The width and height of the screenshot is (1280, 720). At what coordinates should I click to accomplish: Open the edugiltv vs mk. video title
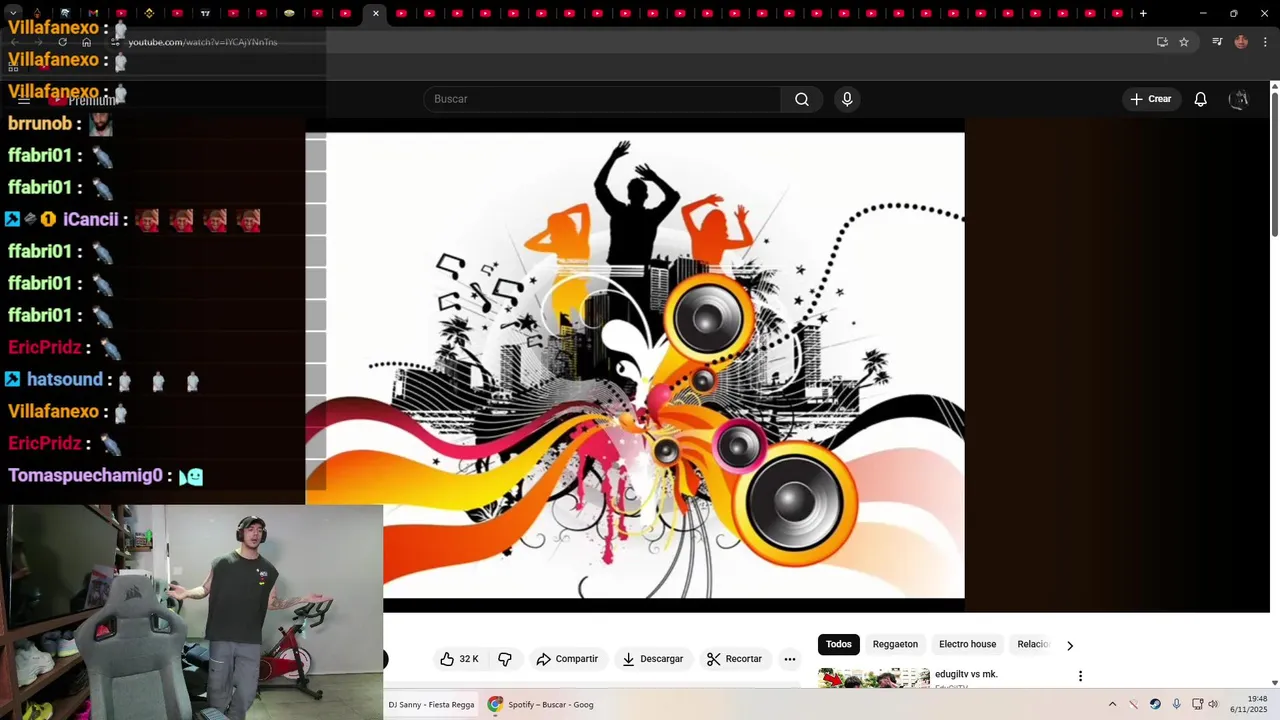[x=966, y=674]
